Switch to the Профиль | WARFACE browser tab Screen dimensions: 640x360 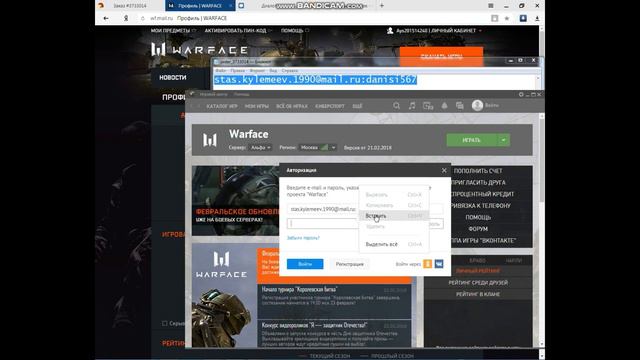200,6
